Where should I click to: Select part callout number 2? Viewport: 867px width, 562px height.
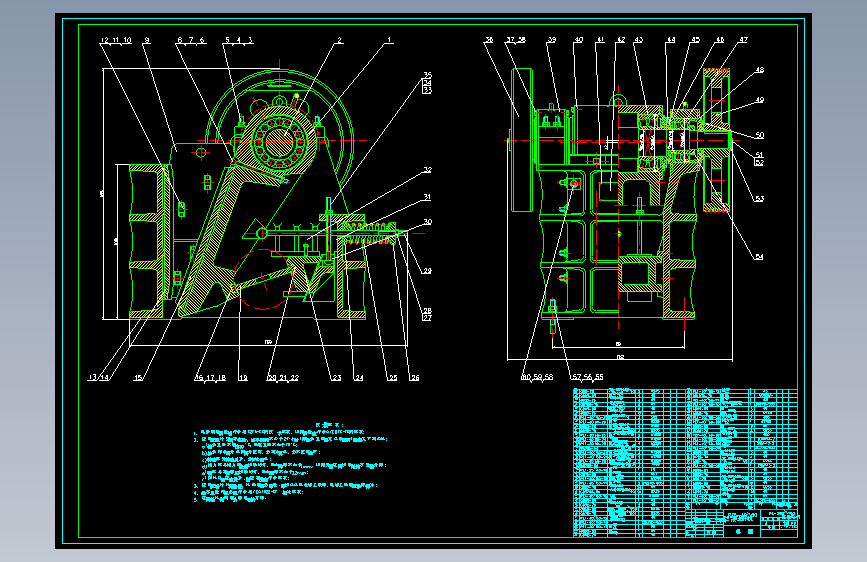click(340, 40)
